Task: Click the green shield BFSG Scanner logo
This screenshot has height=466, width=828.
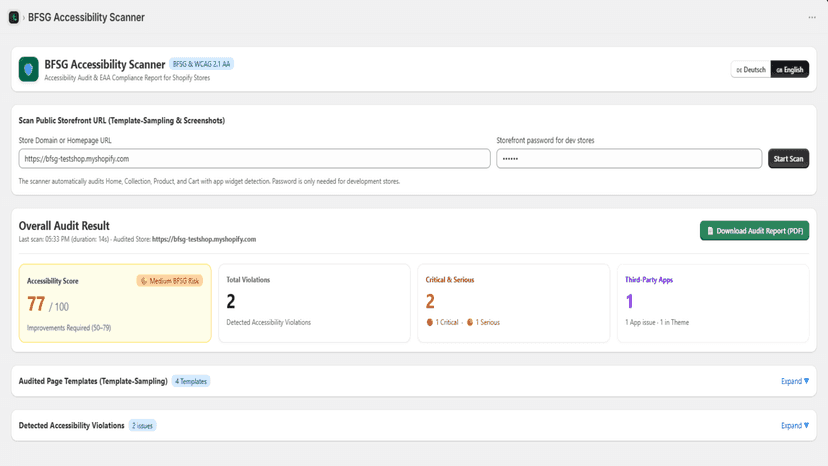Action: click(x=29, y=69)
